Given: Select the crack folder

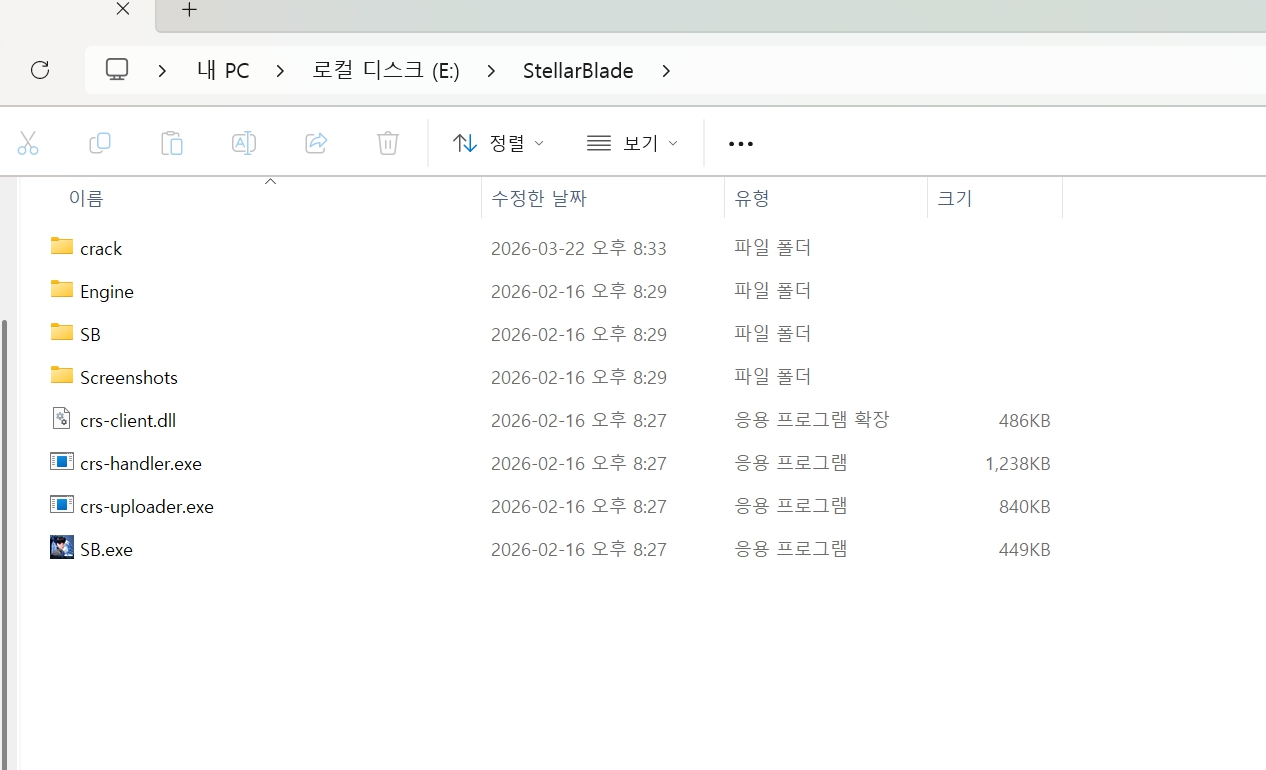Looking at the screenshot, I should 101,248.
